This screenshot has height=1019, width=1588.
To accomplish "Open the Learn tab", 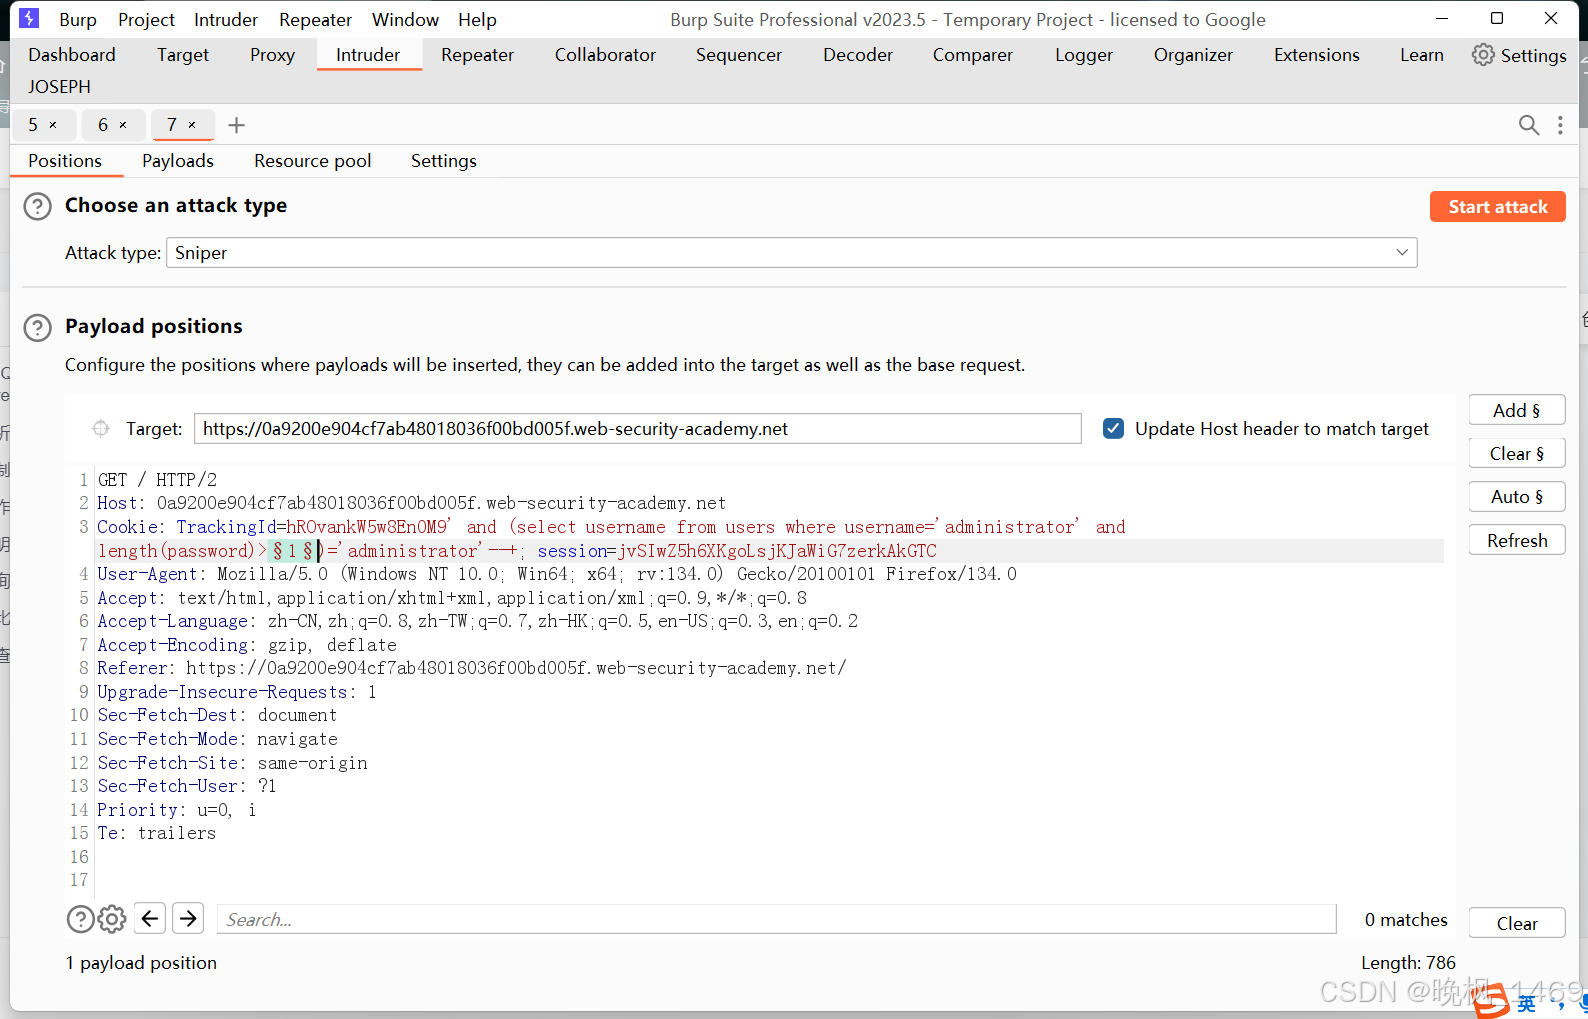I will [x=1422, y=55].
